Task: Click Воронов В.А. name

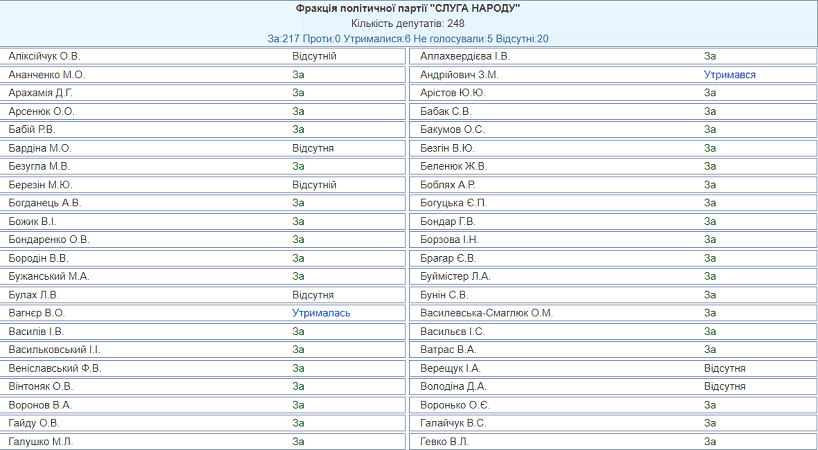Action: click(40, 405)
